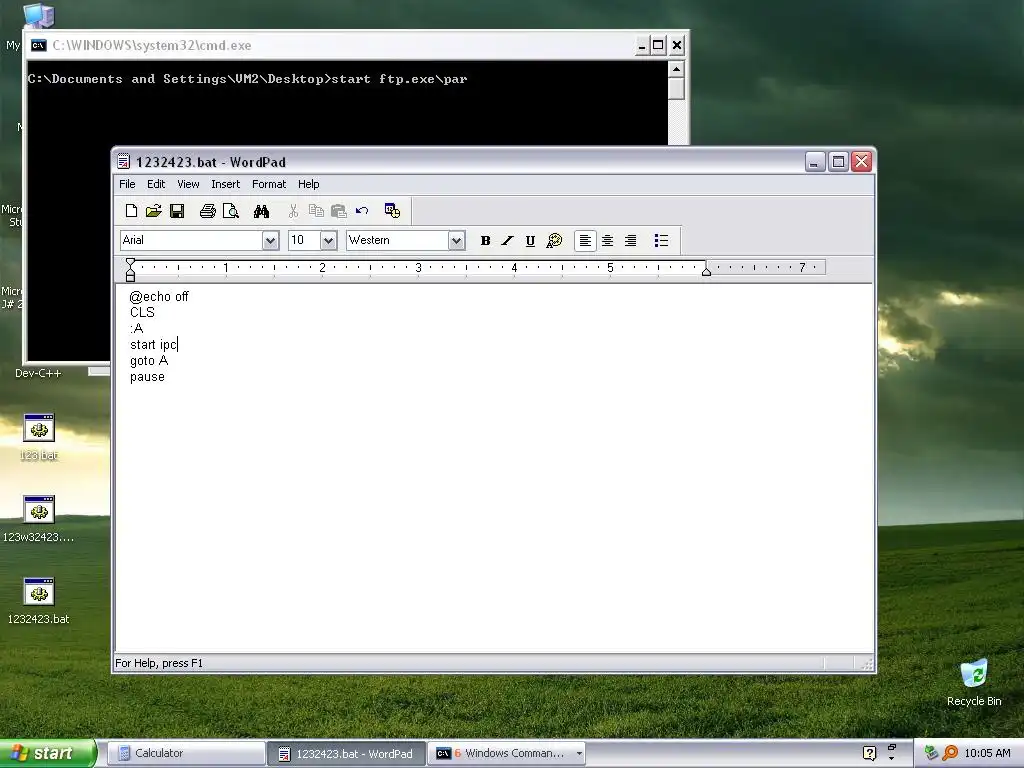Click the 10:05 AM clock
This screenshot has height=768, width=1024.
point(987,754)
